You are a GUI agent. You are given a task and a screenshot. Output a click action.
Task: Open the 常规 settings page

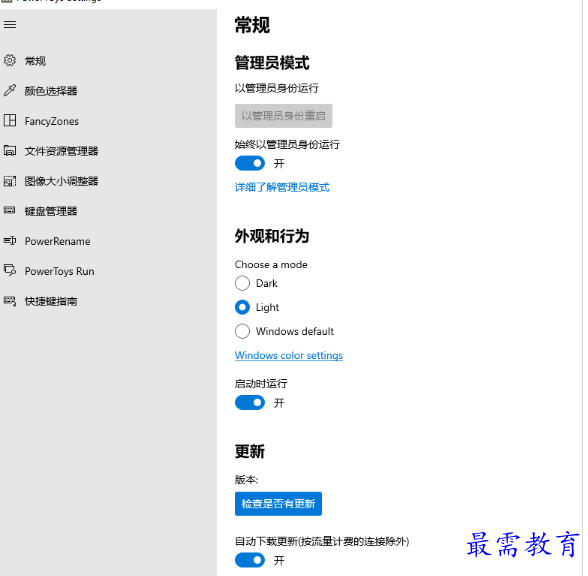click(x=108, y=61)
